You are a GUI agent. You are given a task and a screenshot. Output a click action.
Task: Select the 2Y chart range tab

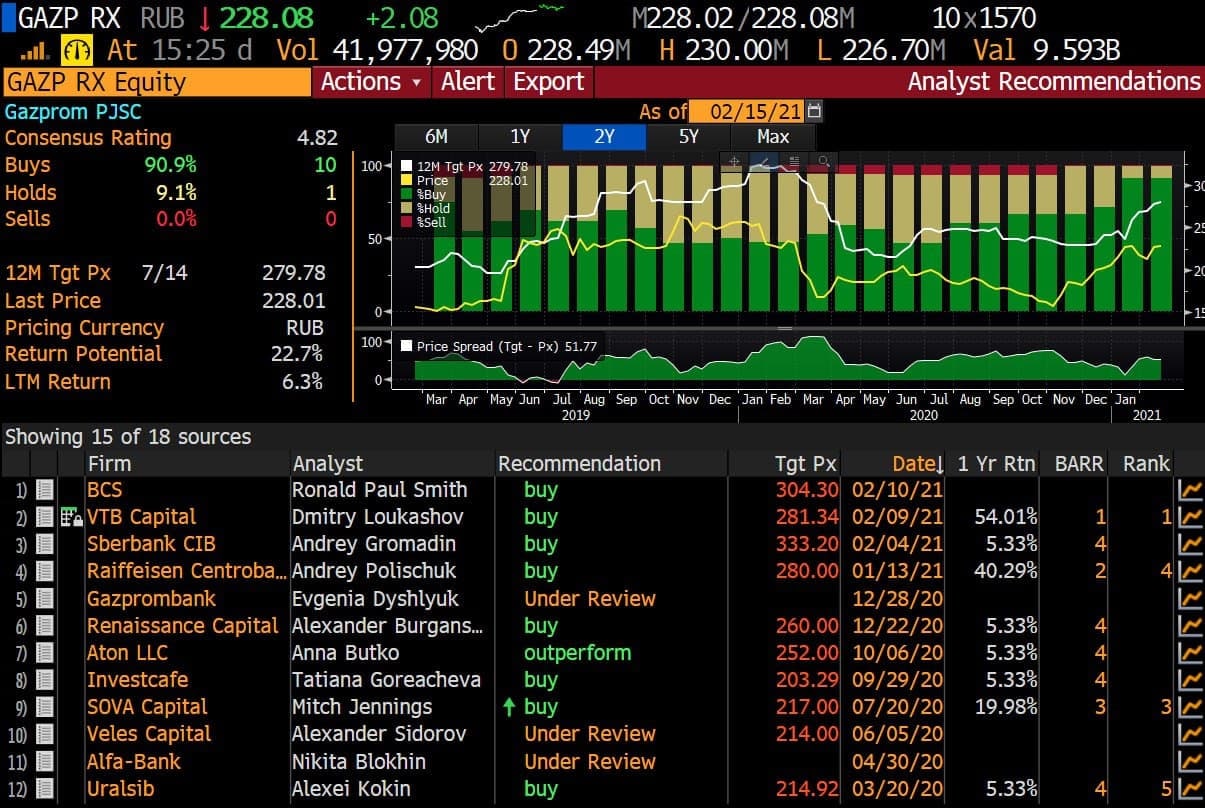click(x=604, y=137)
